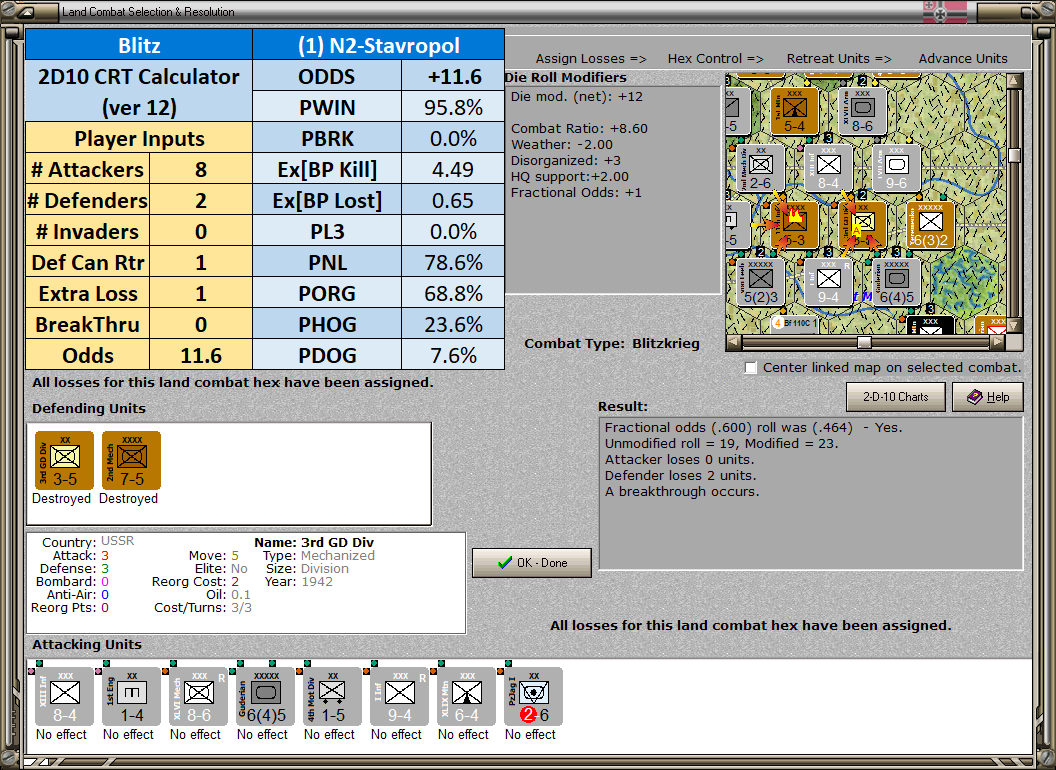This screenshot has height=770, width=1056.
Task: Select the 2nd Mech Div 2-6 map counter
Action: [x=760, y=168]
